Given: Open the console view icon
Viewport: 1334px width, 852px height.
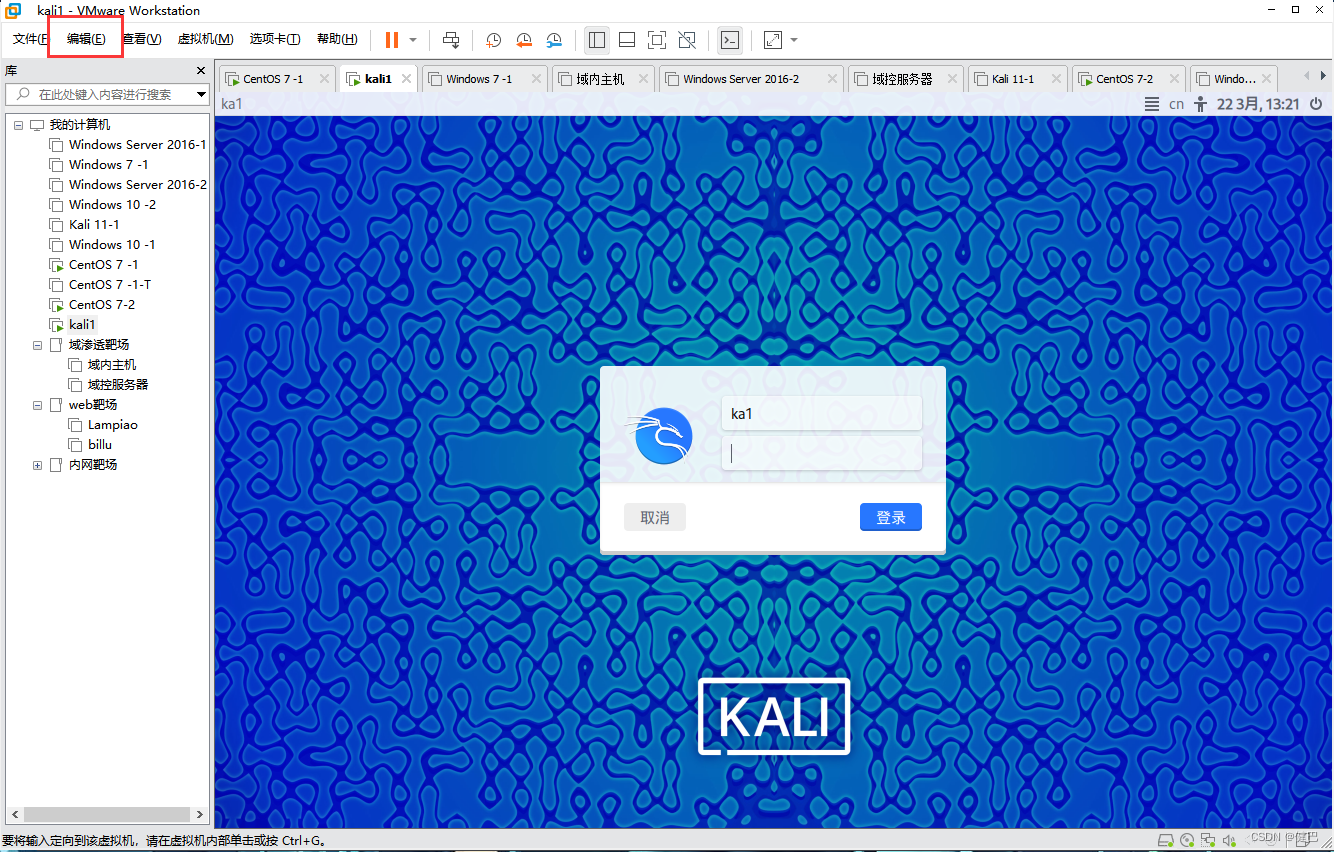Looking at the screenshot, I should pyautogui.click(x=730, y=40).
